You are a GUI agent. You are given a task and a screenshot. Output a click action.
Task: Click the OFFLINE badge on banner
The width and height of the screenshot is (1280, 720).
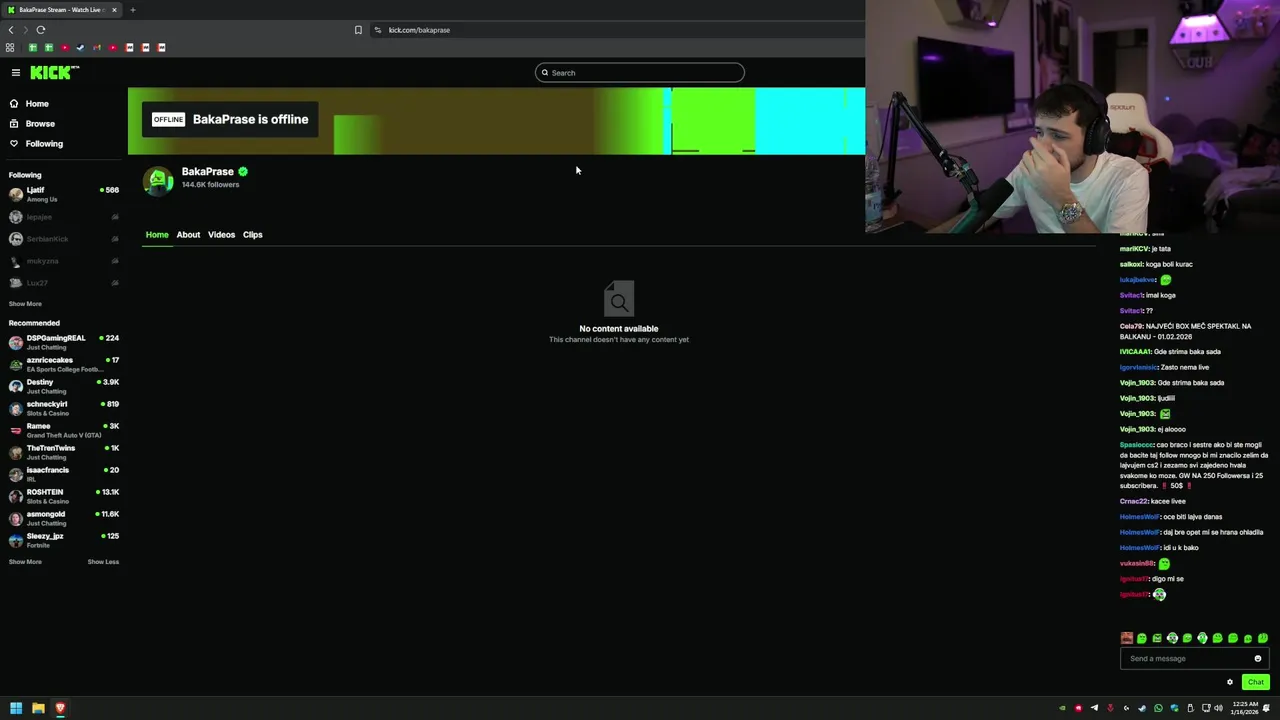[x=168, y=120]
